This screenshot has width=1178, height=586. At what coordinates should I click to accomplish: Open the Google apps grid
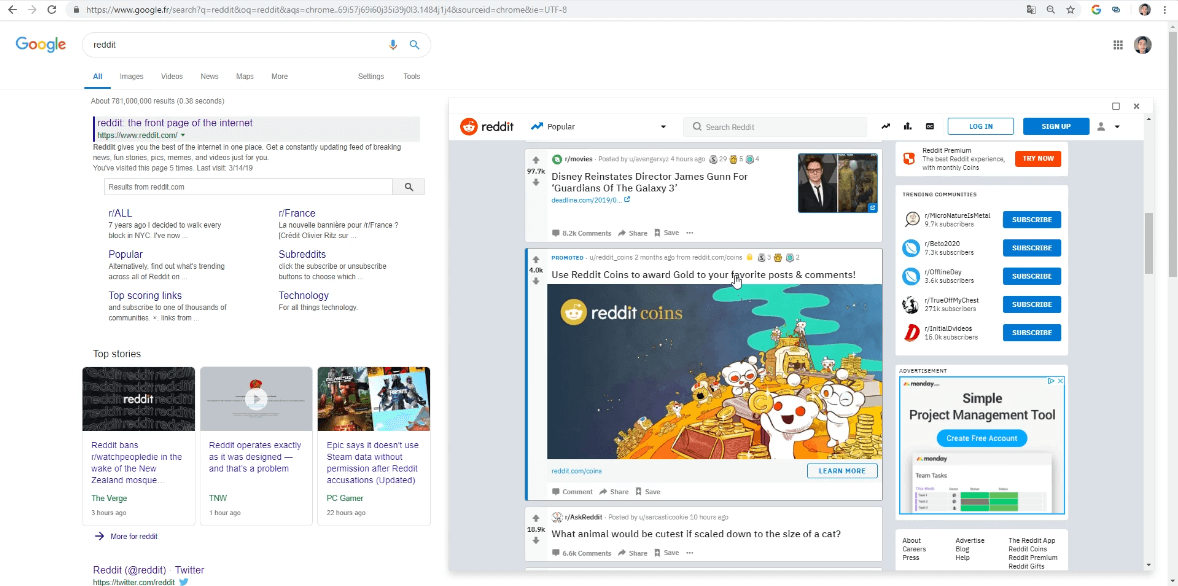(x=1118, y=45)
